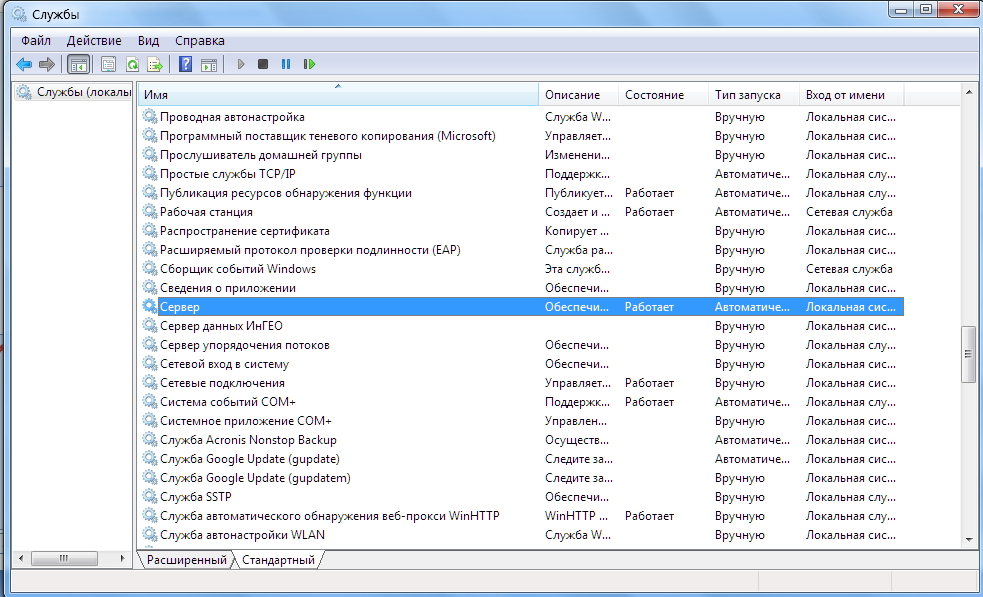Stop the service with the square icon
Image resolution: width=983 pixels, height=597 pixels.
tap(263, 64)
